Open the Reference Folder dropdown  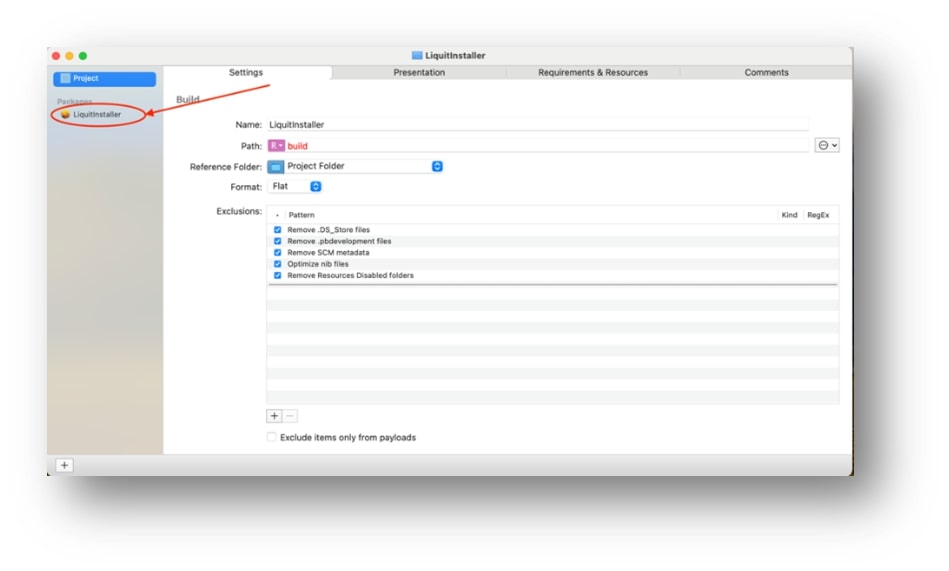437,167
